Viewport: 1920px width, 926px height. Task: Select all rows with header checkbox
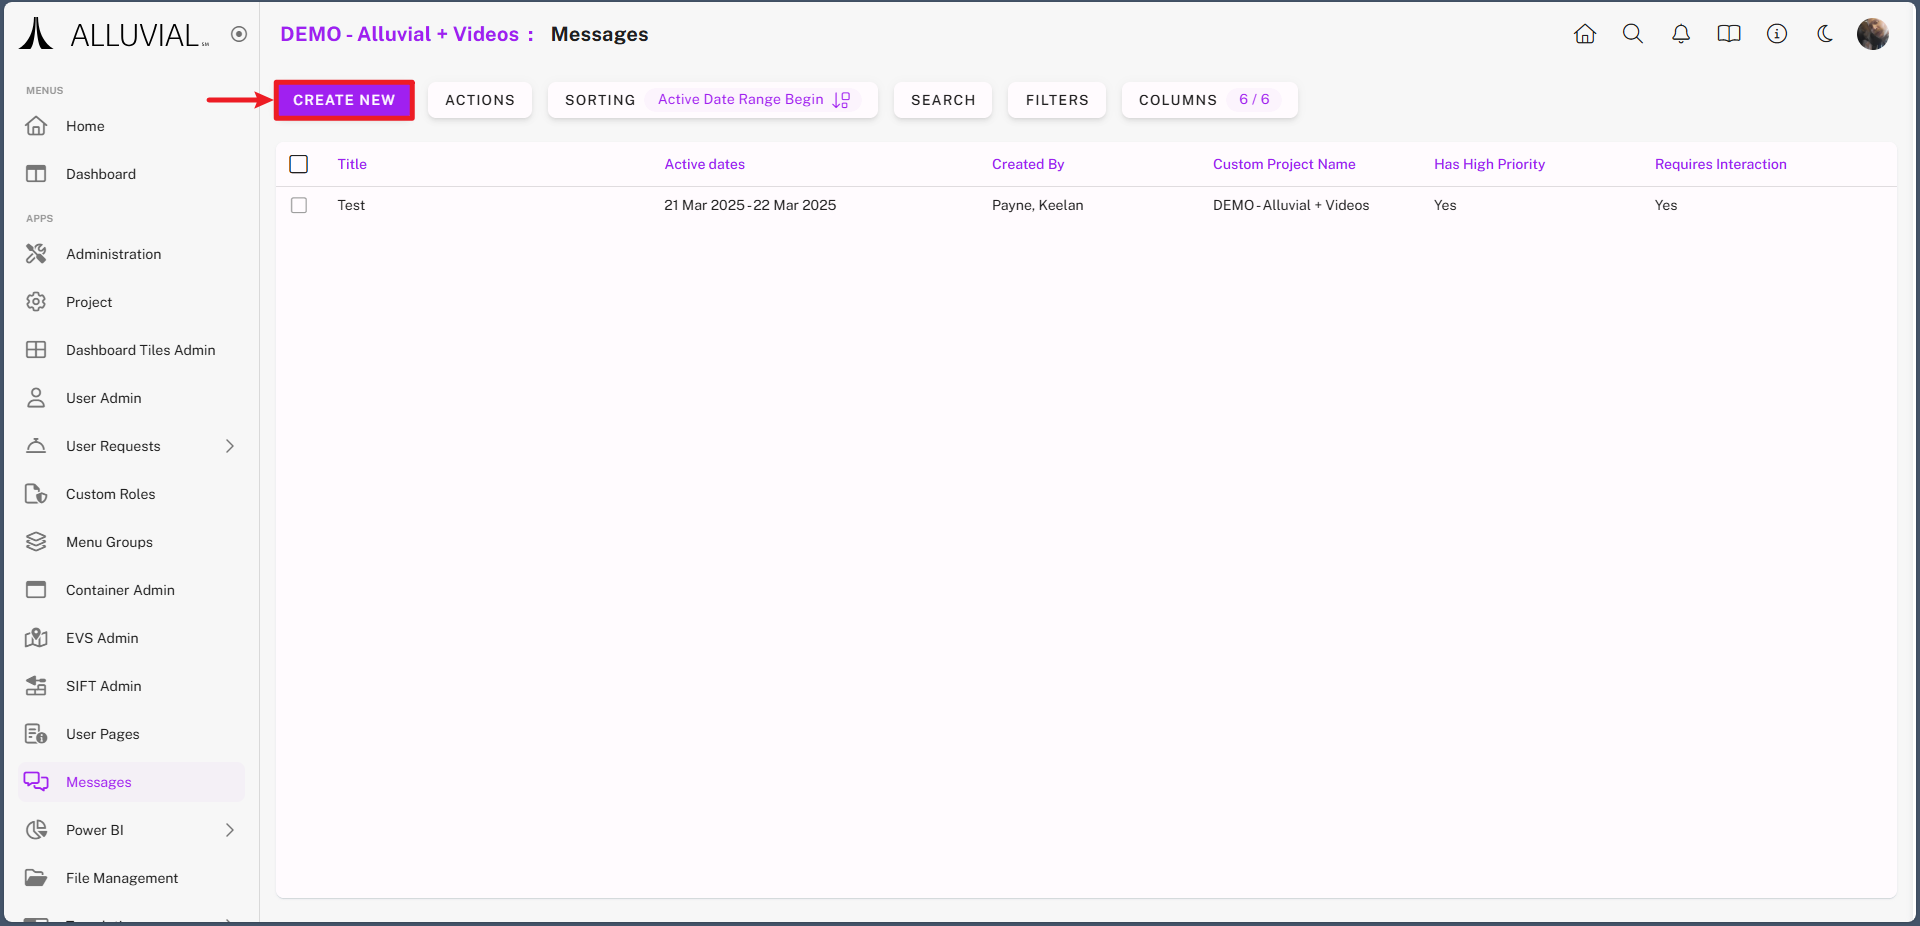(x=299, y=164)
